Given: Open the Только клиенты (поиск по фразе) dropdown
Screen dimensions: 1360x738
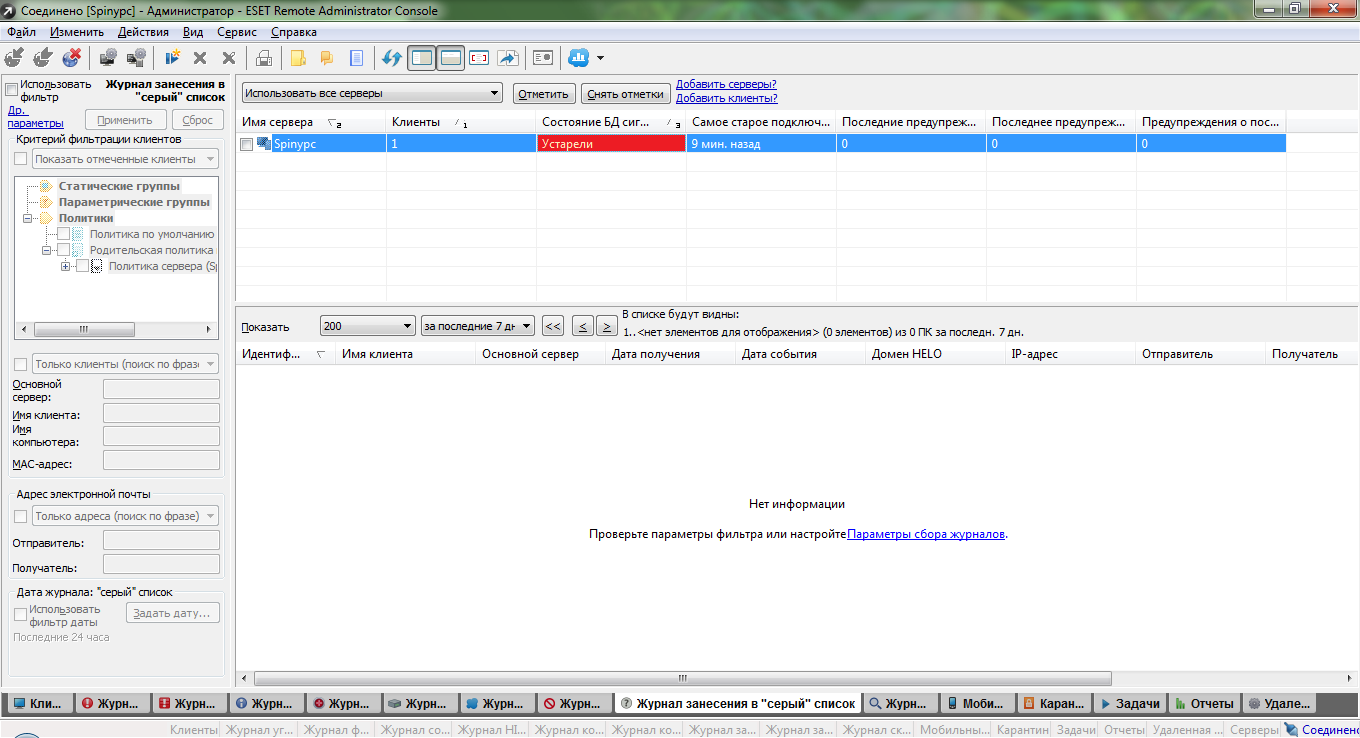Looking at the screenshot, I should pos(125,364).
